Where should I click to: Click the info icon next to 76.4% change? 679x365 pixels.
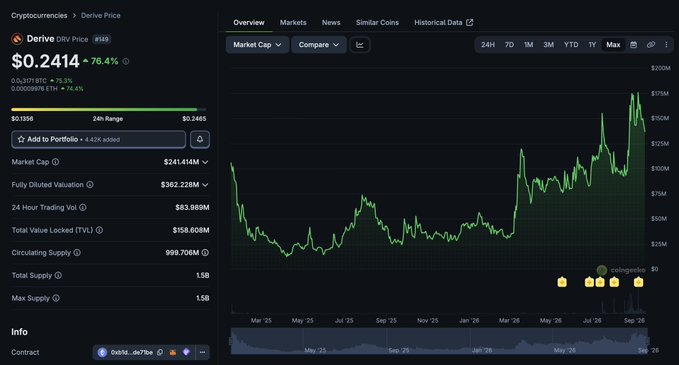pyautogui.click(x=126, y=61)
